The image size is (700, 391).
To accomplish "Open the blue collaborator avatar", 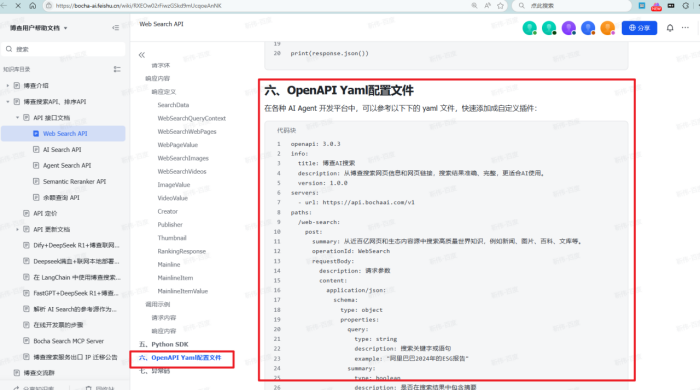I will (x=588, y=28).
